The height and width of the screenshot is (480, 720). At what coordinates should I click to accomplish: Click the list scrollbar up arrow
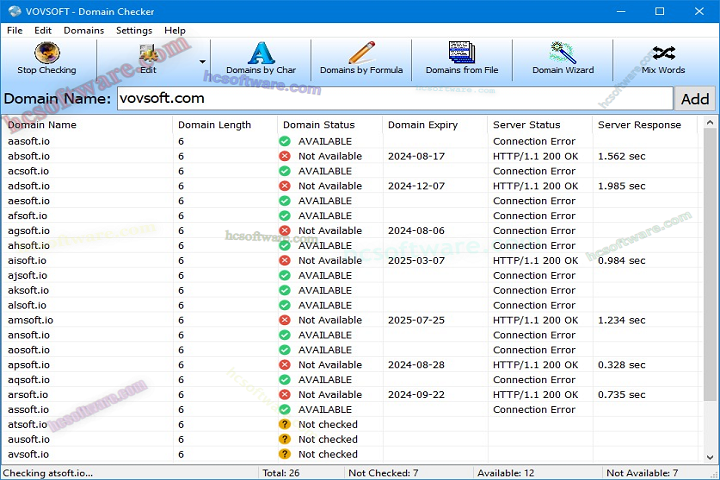(x=710, y=123)
